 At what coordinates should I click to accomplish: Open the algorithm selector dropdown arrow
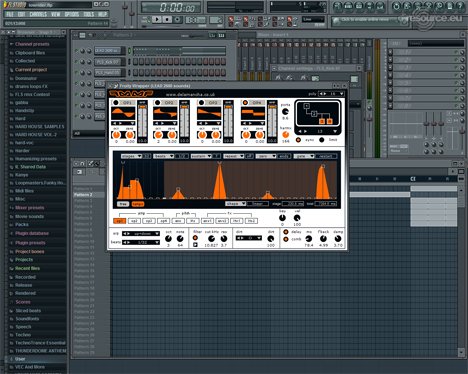coord(335,132)
